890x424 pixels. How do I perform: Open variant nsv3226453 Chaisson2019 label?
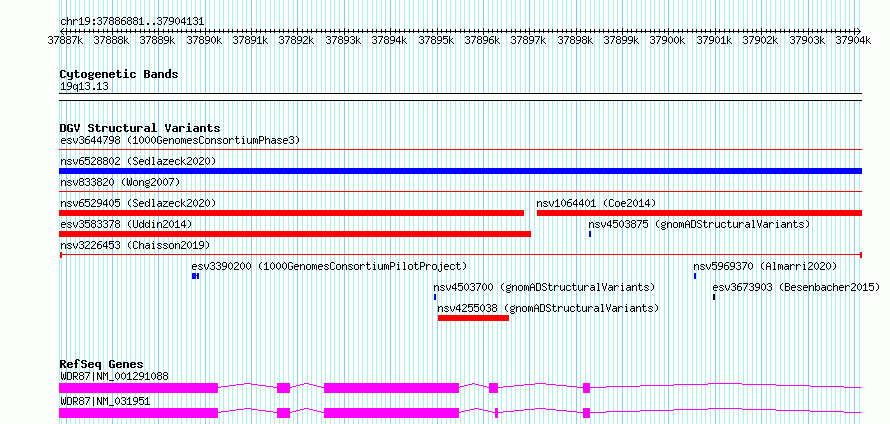tap(135, 246)
